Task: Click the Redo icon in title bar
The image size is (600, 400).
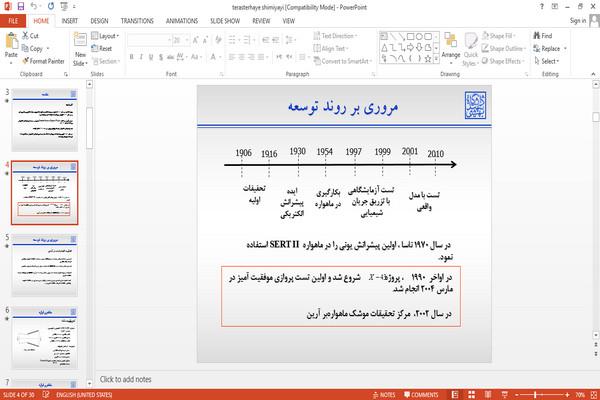Action: coord(51,6)
